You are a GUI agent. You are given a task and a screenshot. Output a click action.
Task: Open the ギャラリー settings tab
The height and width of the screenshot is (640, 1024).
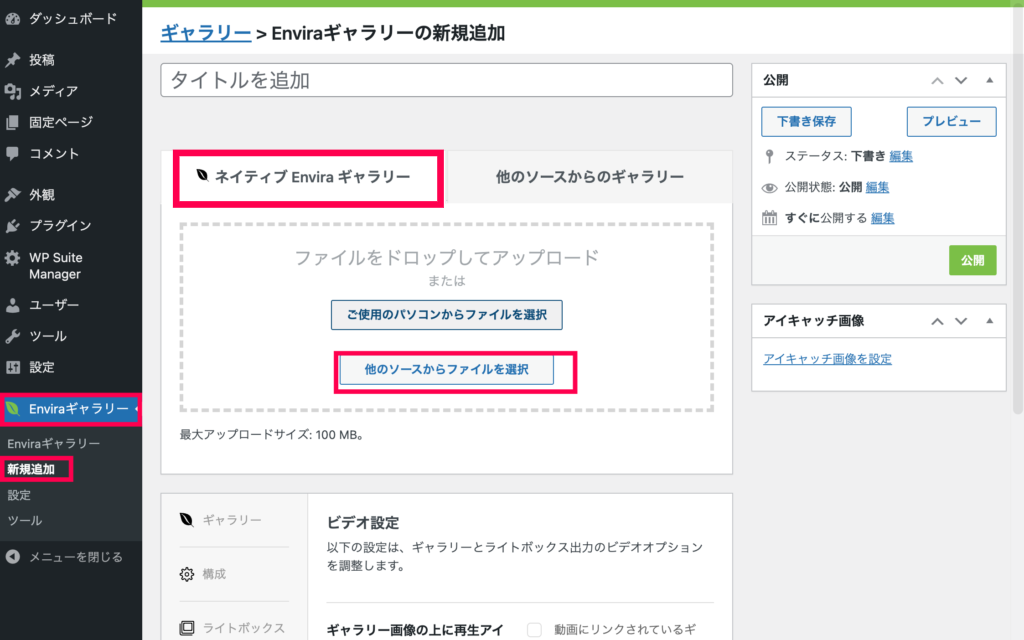[x=234, y=520]
